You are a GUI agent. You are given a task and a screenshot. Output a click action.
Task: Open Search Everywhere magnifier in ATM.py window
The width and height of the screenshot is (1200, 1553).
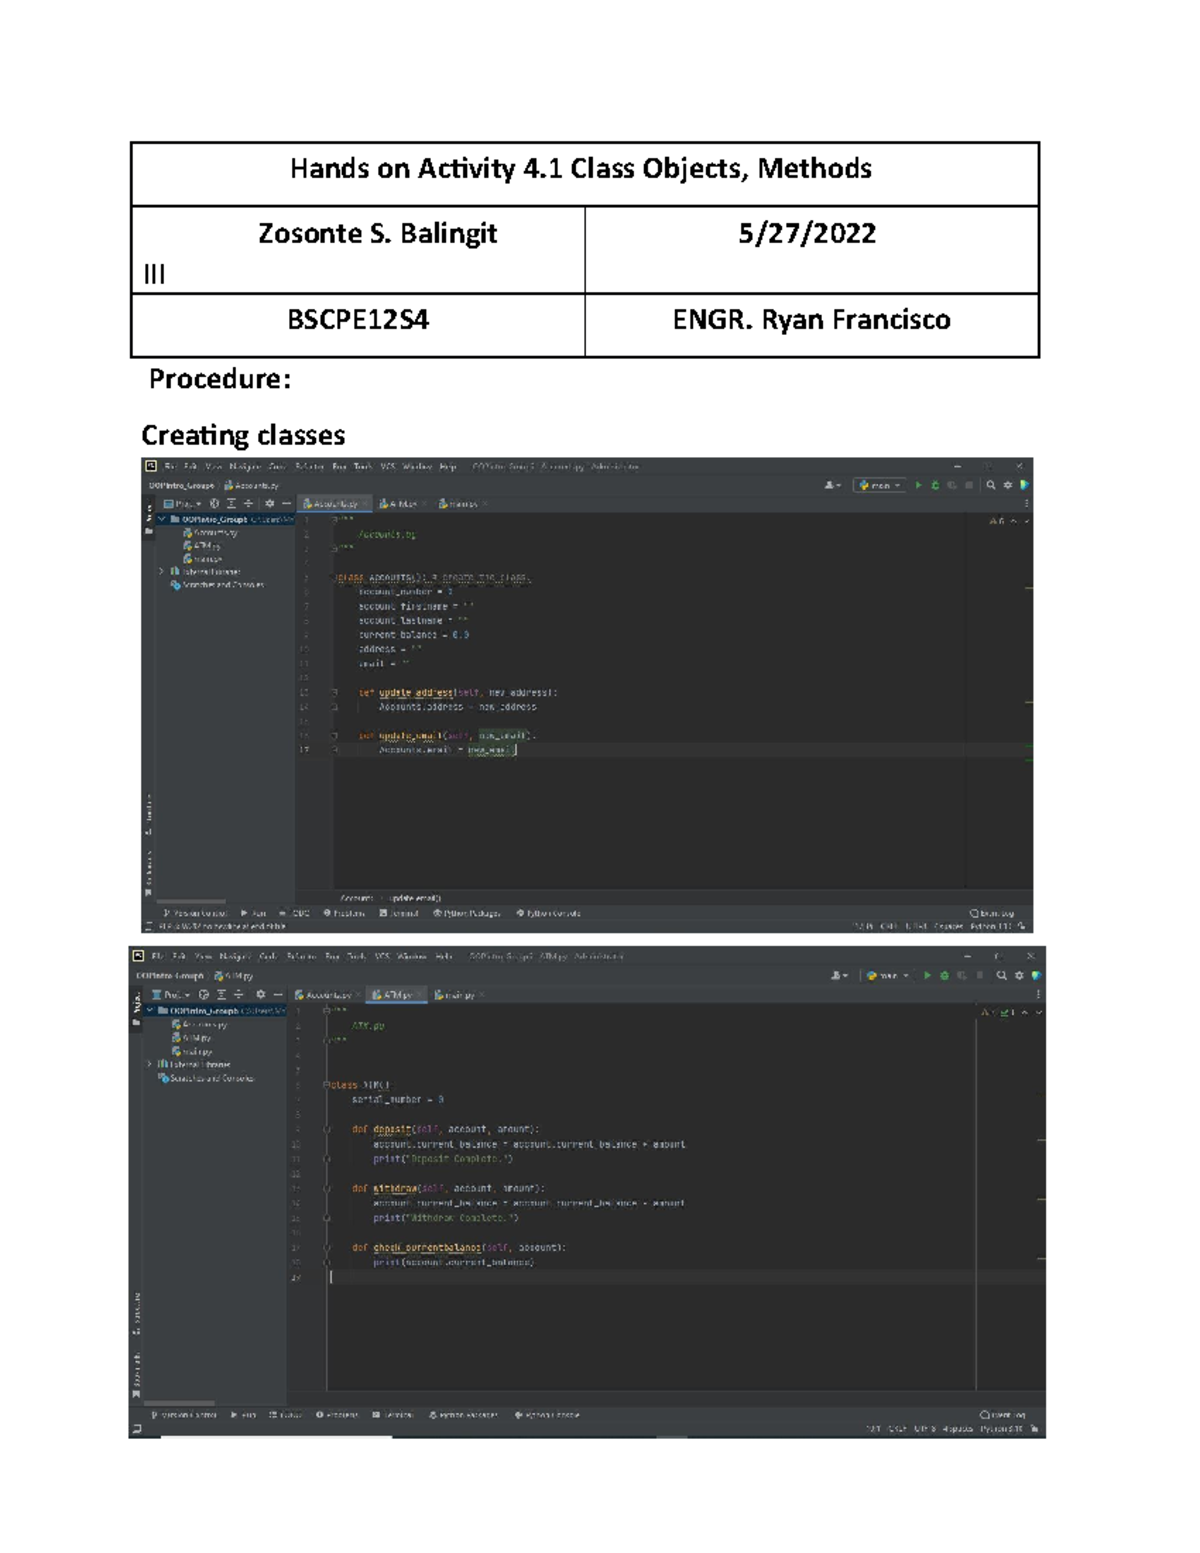coord(1001,975)
